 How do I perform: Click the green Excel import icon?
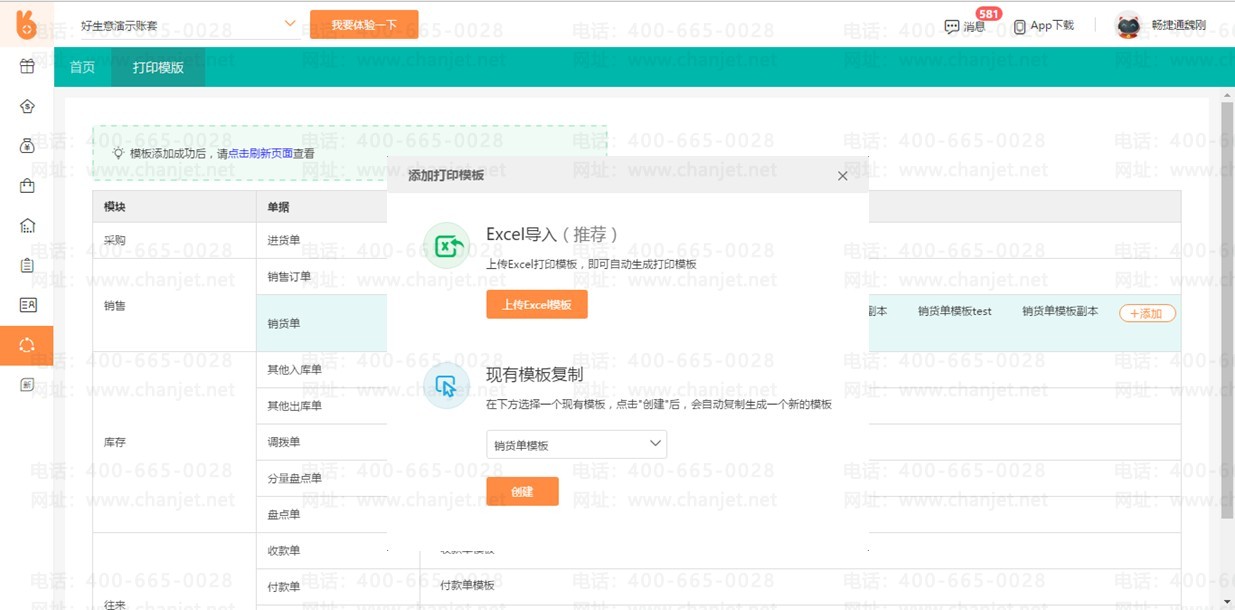click(446, 245)
